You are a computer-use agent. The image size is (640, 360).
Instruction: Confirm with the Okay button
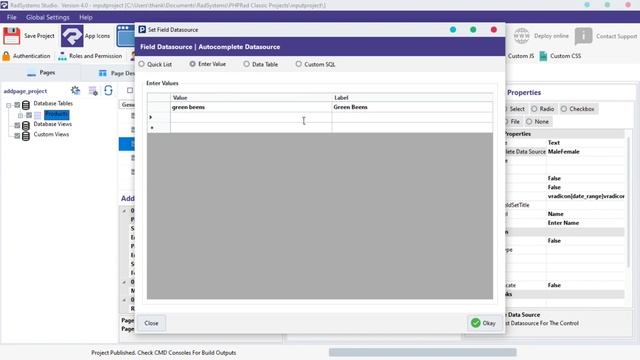tap(484, 323)
